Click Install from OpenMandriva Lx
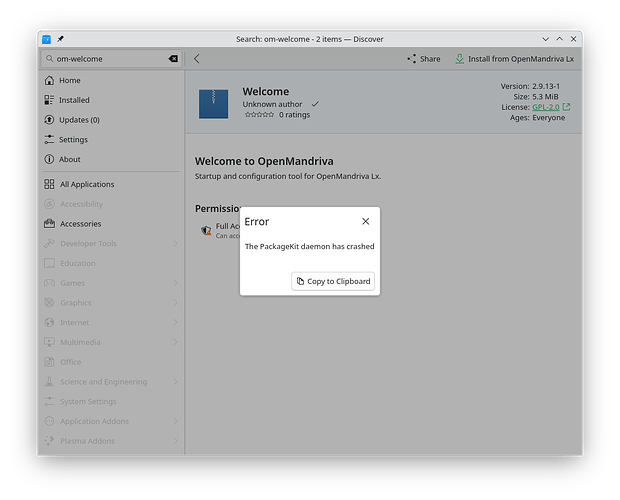 tap(514, 58)
